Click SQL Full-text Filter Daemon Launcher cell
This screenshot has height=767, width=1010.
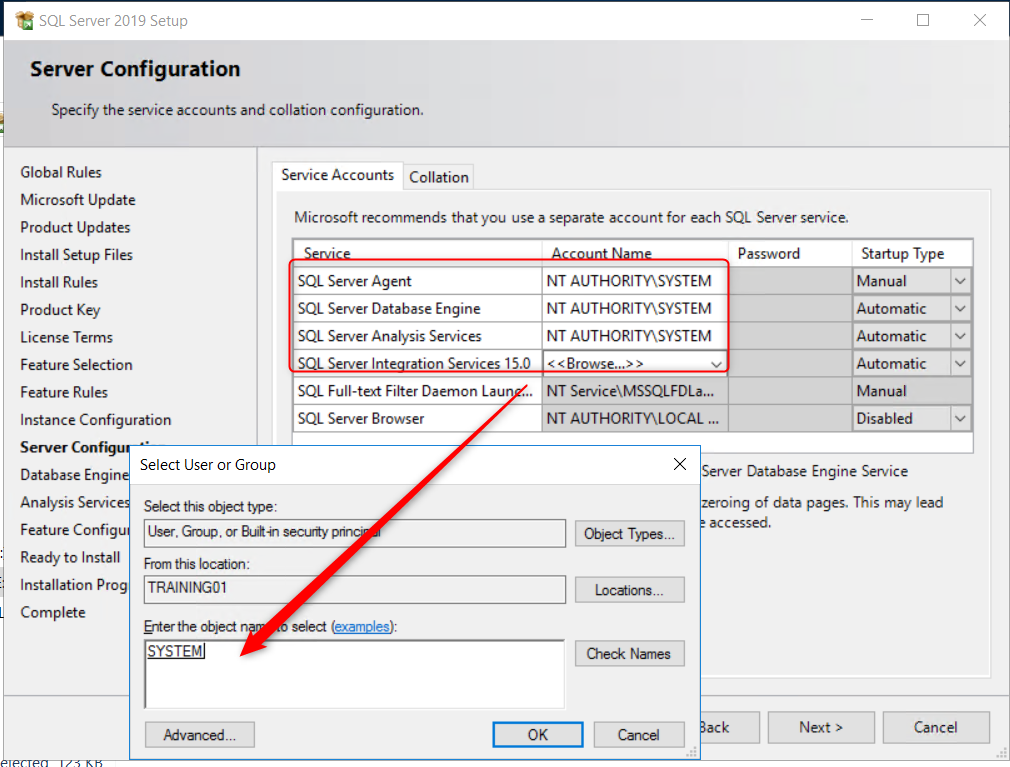(417, 391)
